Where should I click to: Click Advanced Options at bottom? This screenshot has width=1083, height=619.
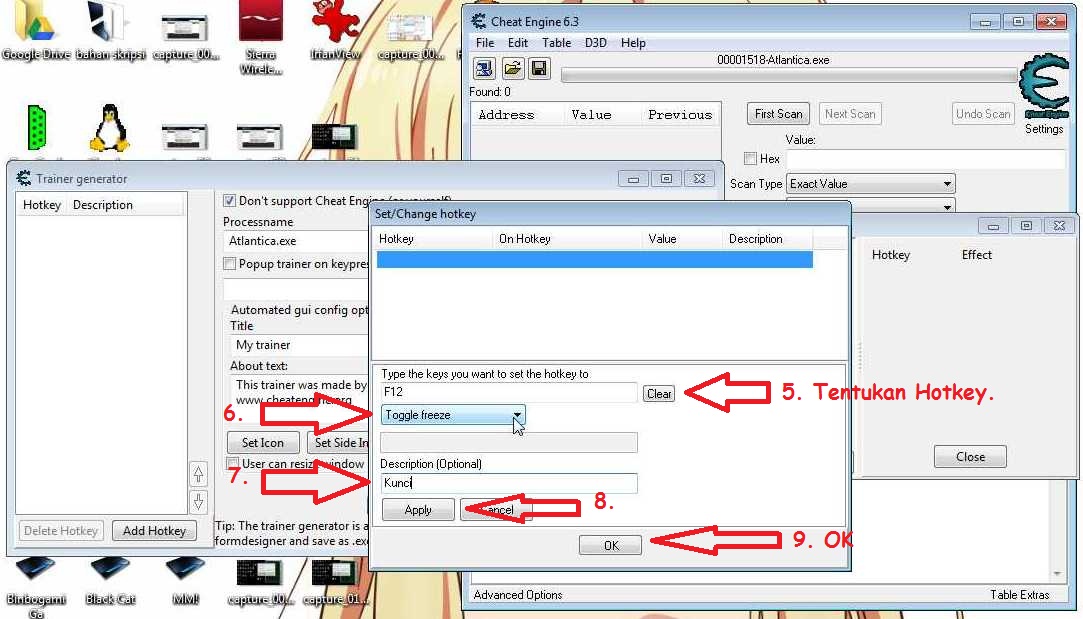pos(518,595)
